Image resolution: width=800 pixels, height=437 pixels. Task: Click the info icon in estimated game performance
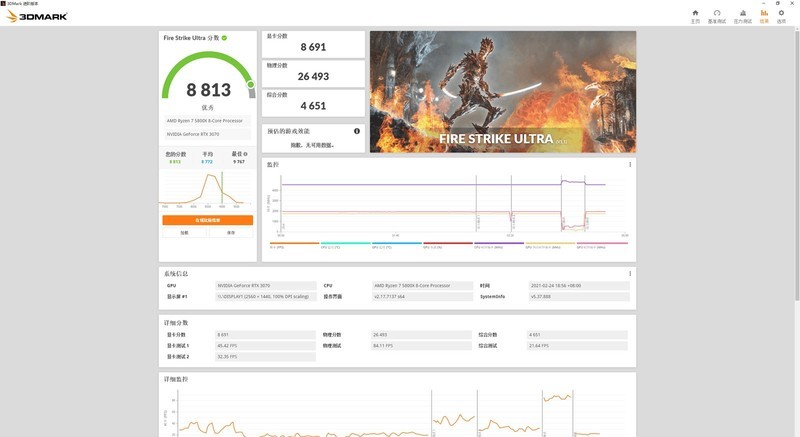click(x=357, y=131)
